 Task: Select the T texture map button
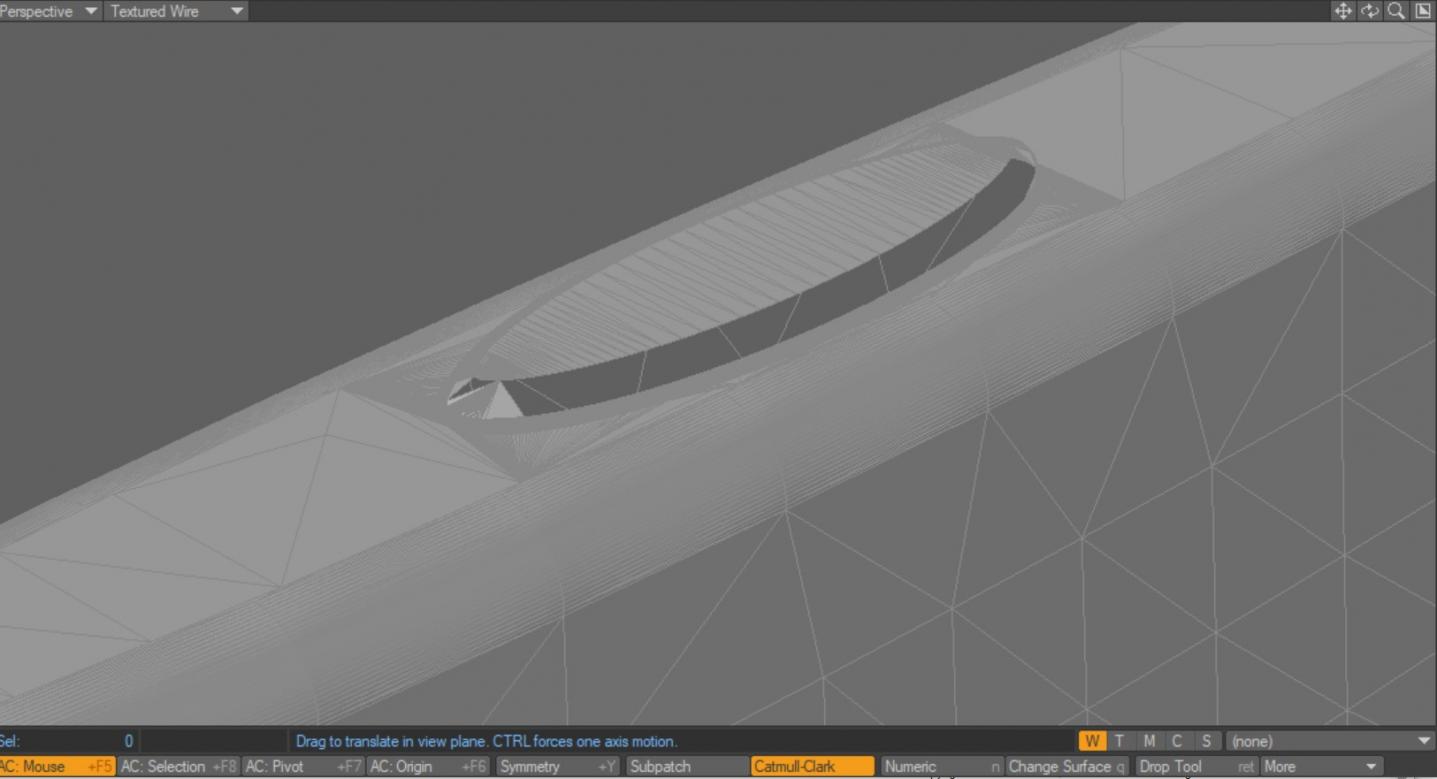[1120, 741]
